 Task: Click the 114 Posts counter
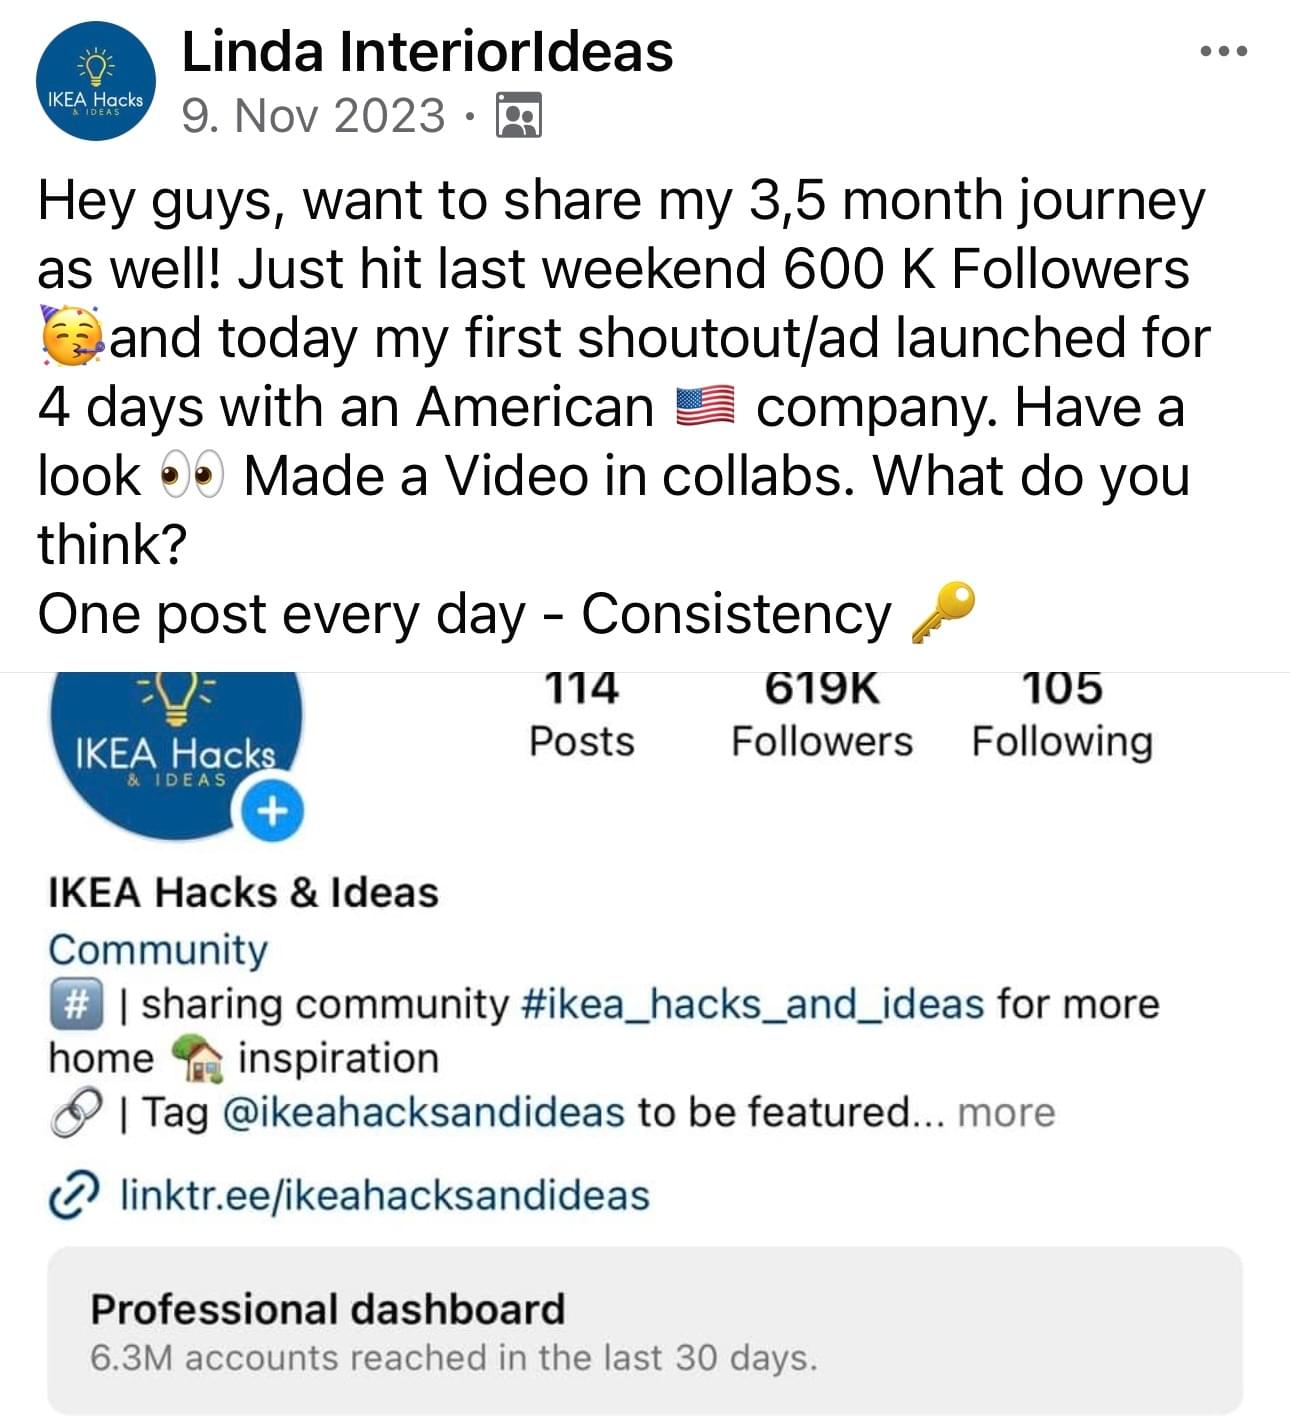[582, 715]
